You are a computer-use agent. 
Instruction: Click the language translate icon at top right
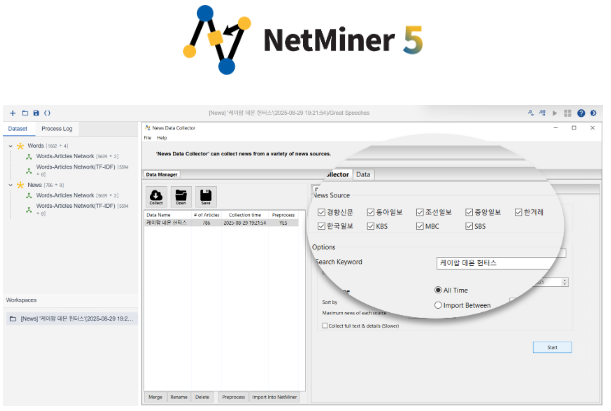point(542,113)
